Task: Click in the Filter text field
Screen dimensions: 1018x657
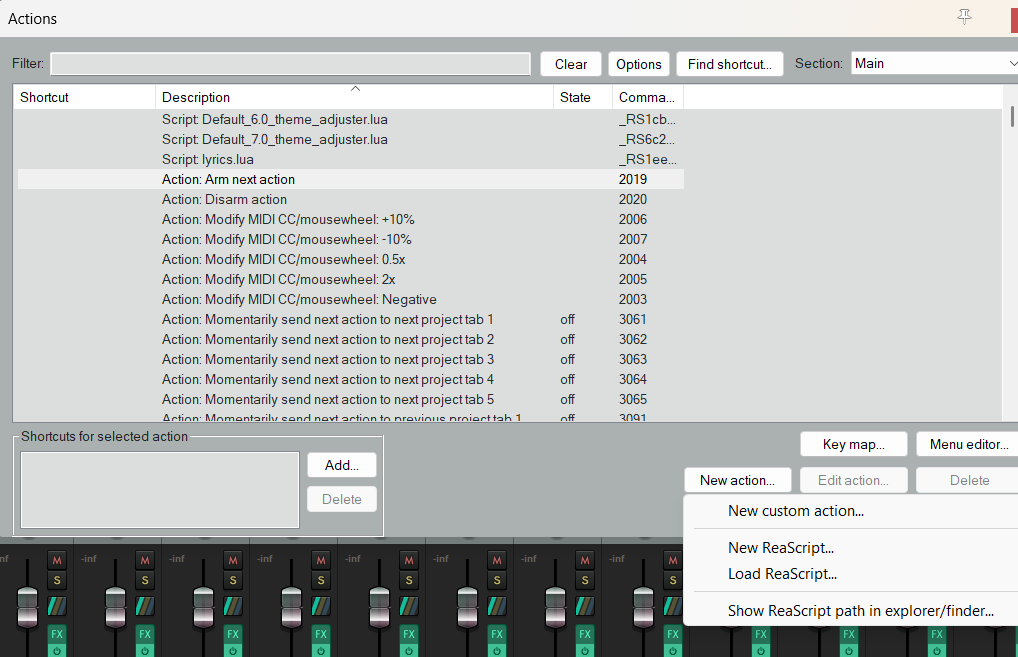Action: click(x=290, y=64)
